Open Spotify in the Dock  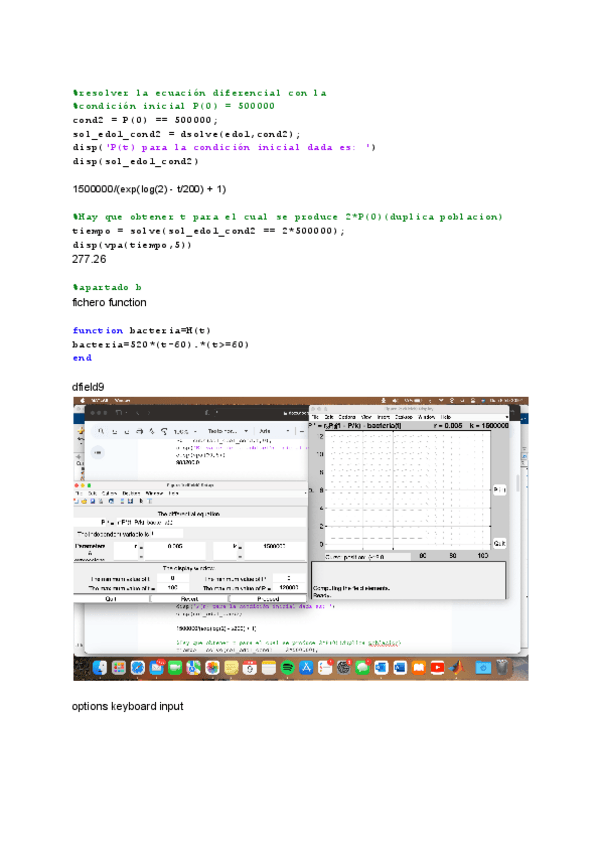(x=286, y=667)
